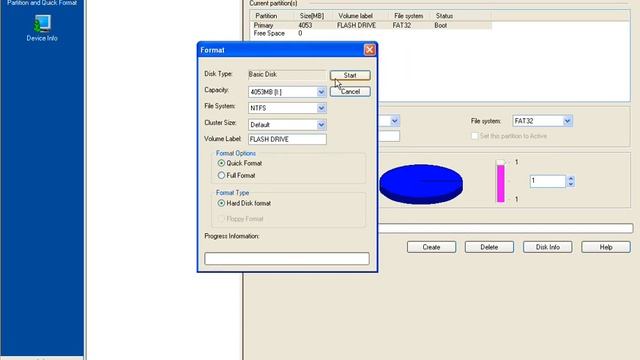The height and width of the screenshot is (360, 640).
Task: Open the Cluster Size dropdown
Action: pyautogui.click(x=321, y=125)
